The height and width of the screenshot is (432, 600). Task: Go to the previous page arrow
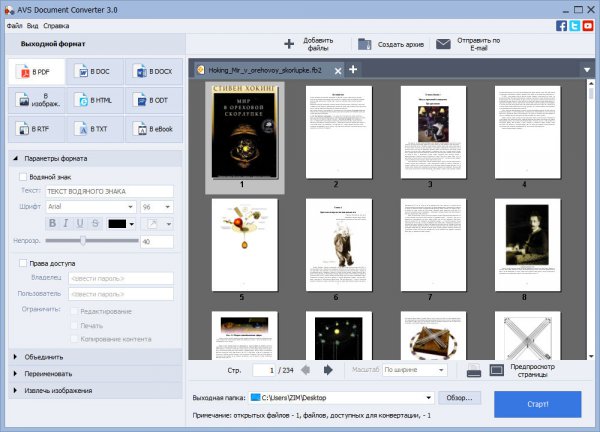[x=305, y=370]
